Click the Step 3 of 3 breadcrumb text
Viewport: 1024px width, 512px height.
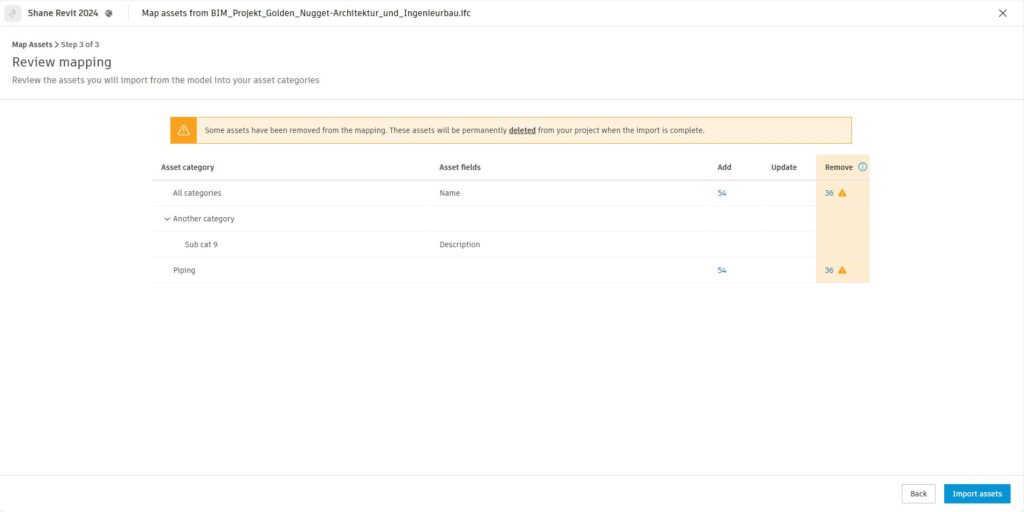[x=80, y=44]
